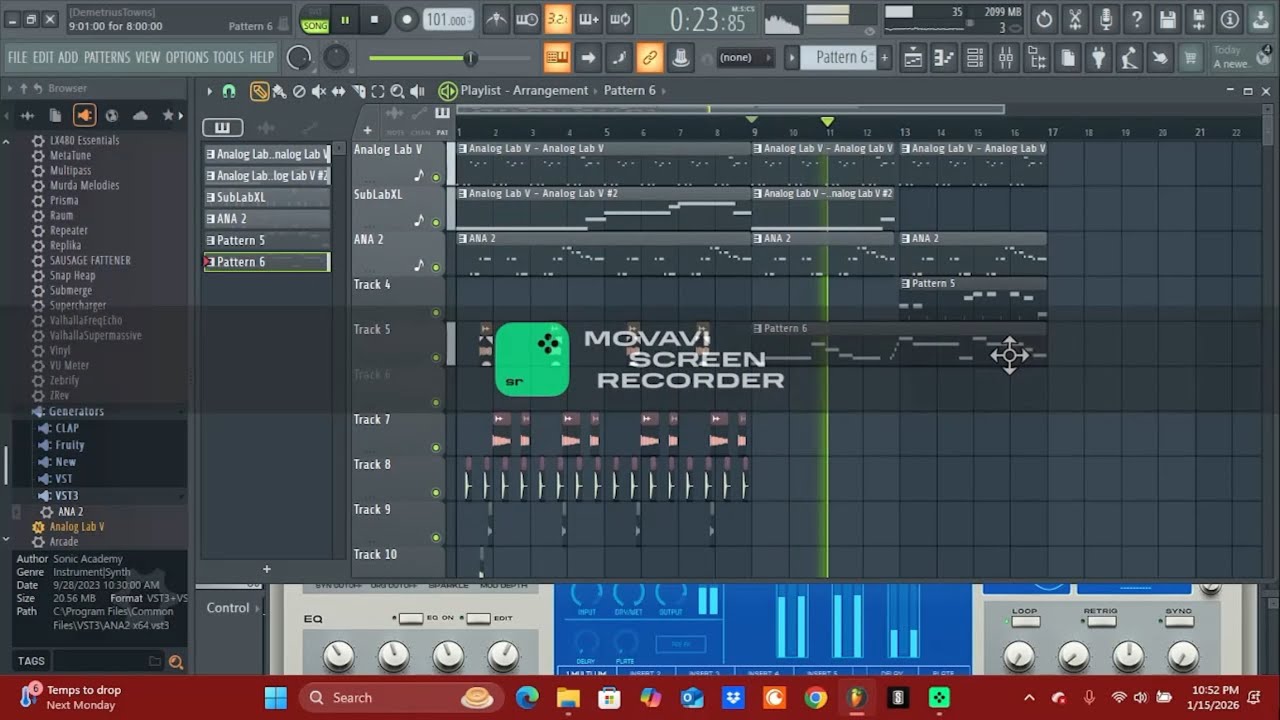The height and width of the screenshot is (720, 1280).
Task: Open the Pattern 6 selector dropdown
Action: [839, 57]
